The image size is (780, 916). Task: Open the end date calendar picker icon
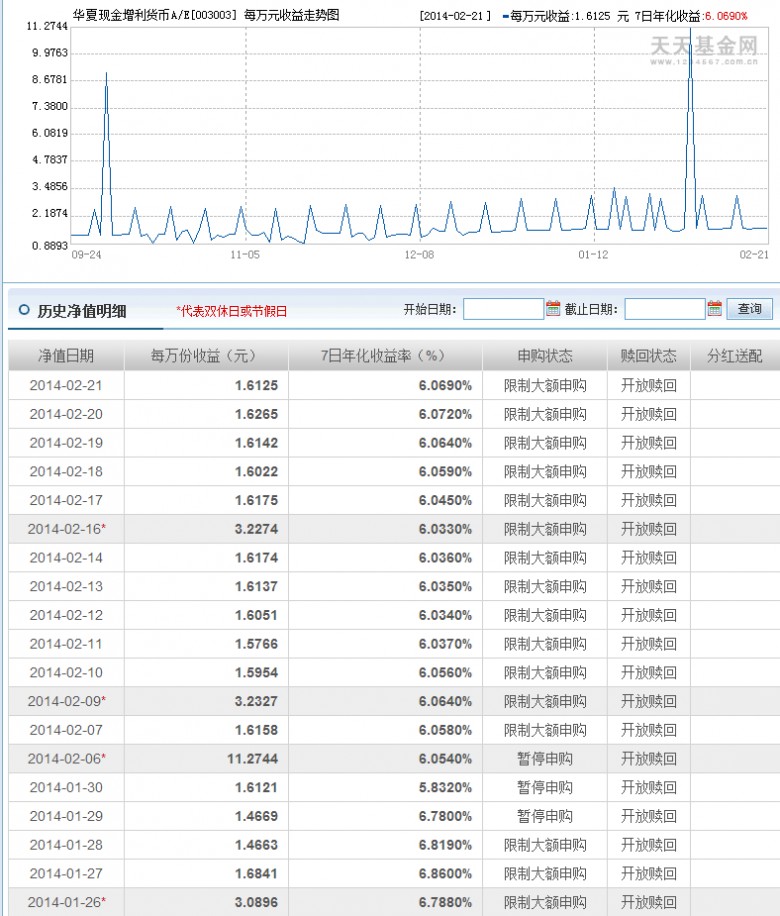(714, 308)
